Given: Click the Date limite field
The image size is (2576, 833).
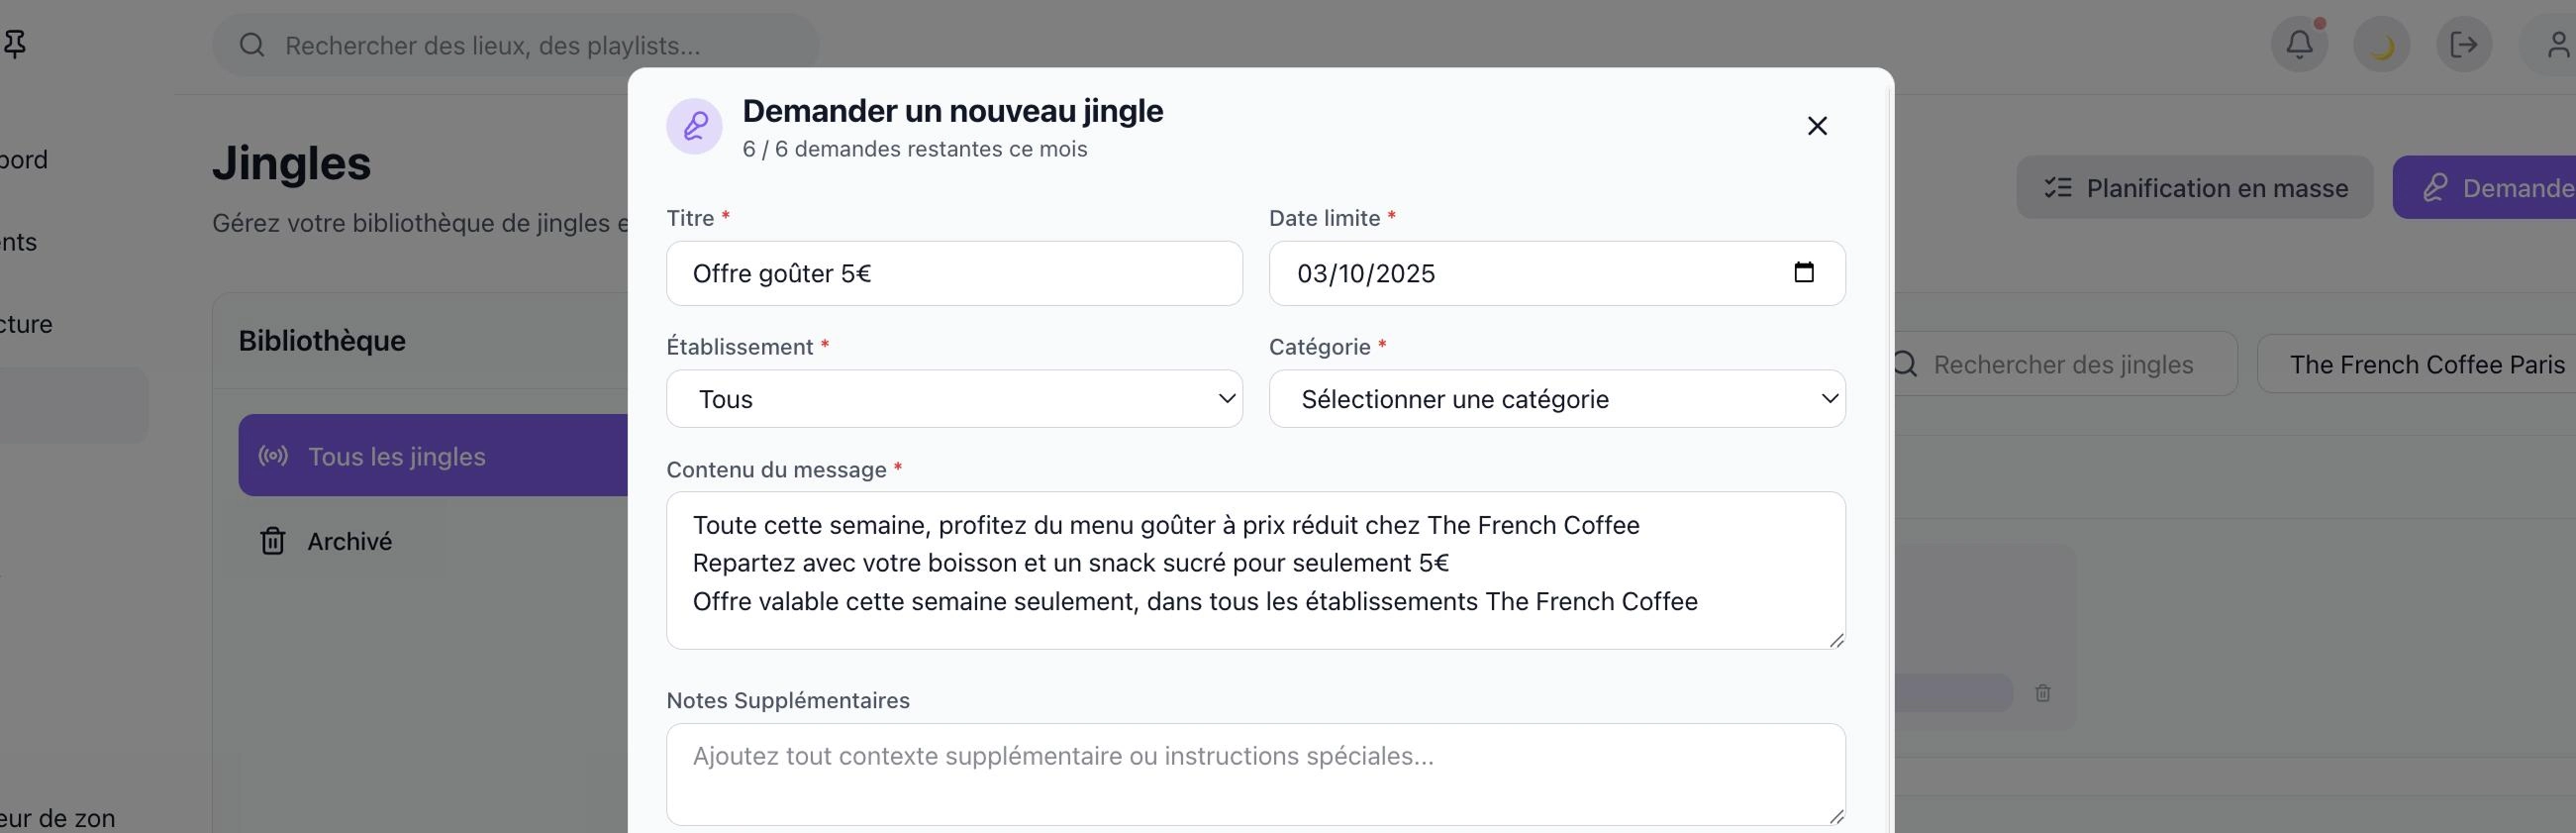Looking at the screenshot, I should [x=1557, y=273].
